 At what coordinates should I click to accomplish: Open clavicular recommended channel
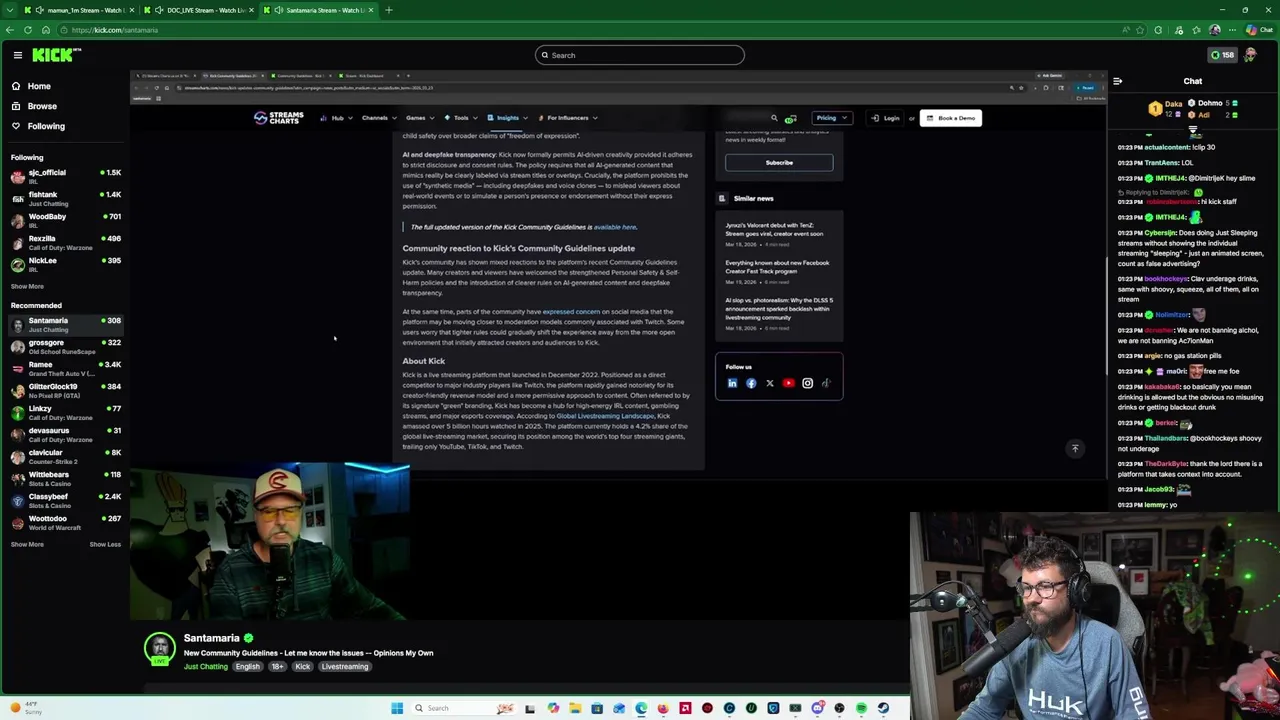coord(65,456)
